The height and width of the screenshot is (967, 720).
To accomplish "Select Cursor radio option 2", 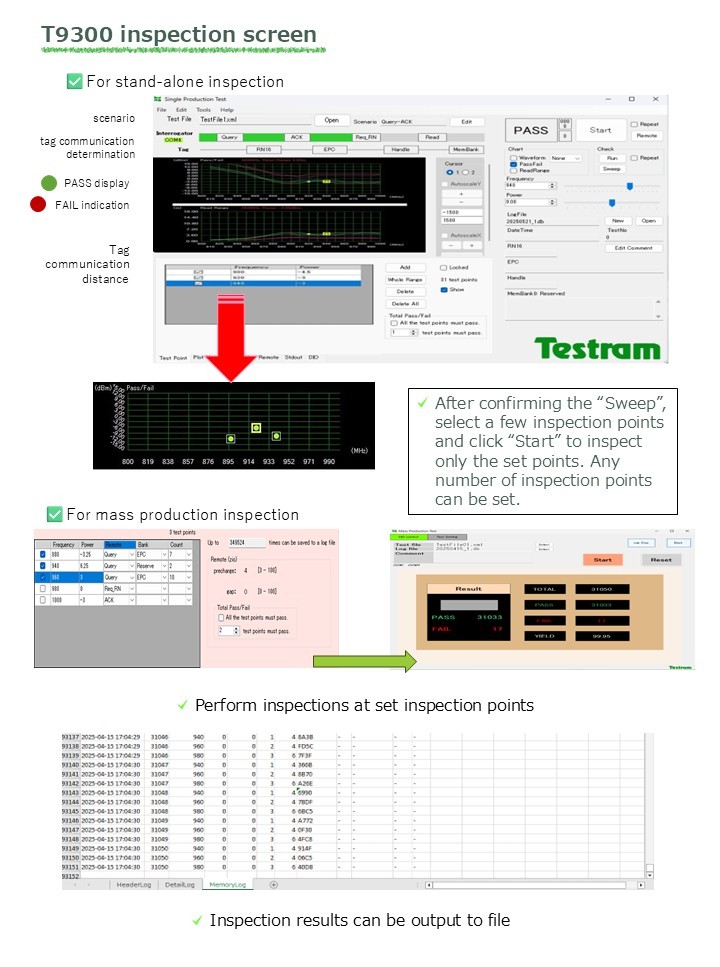I will click(x=466, y=172).
